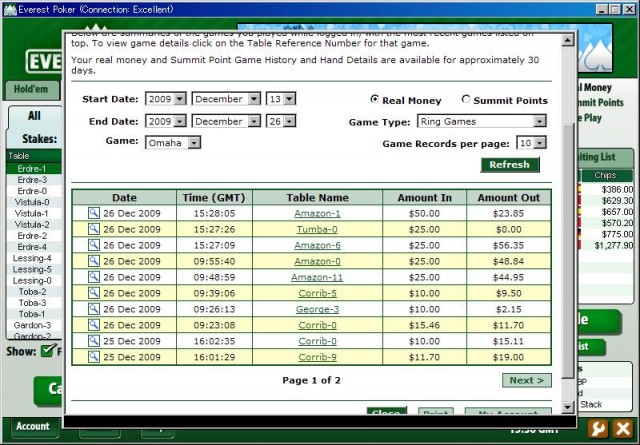Click the Table column header in lobby
Viewport: 640px width, 445px height.
click(33, 156)
